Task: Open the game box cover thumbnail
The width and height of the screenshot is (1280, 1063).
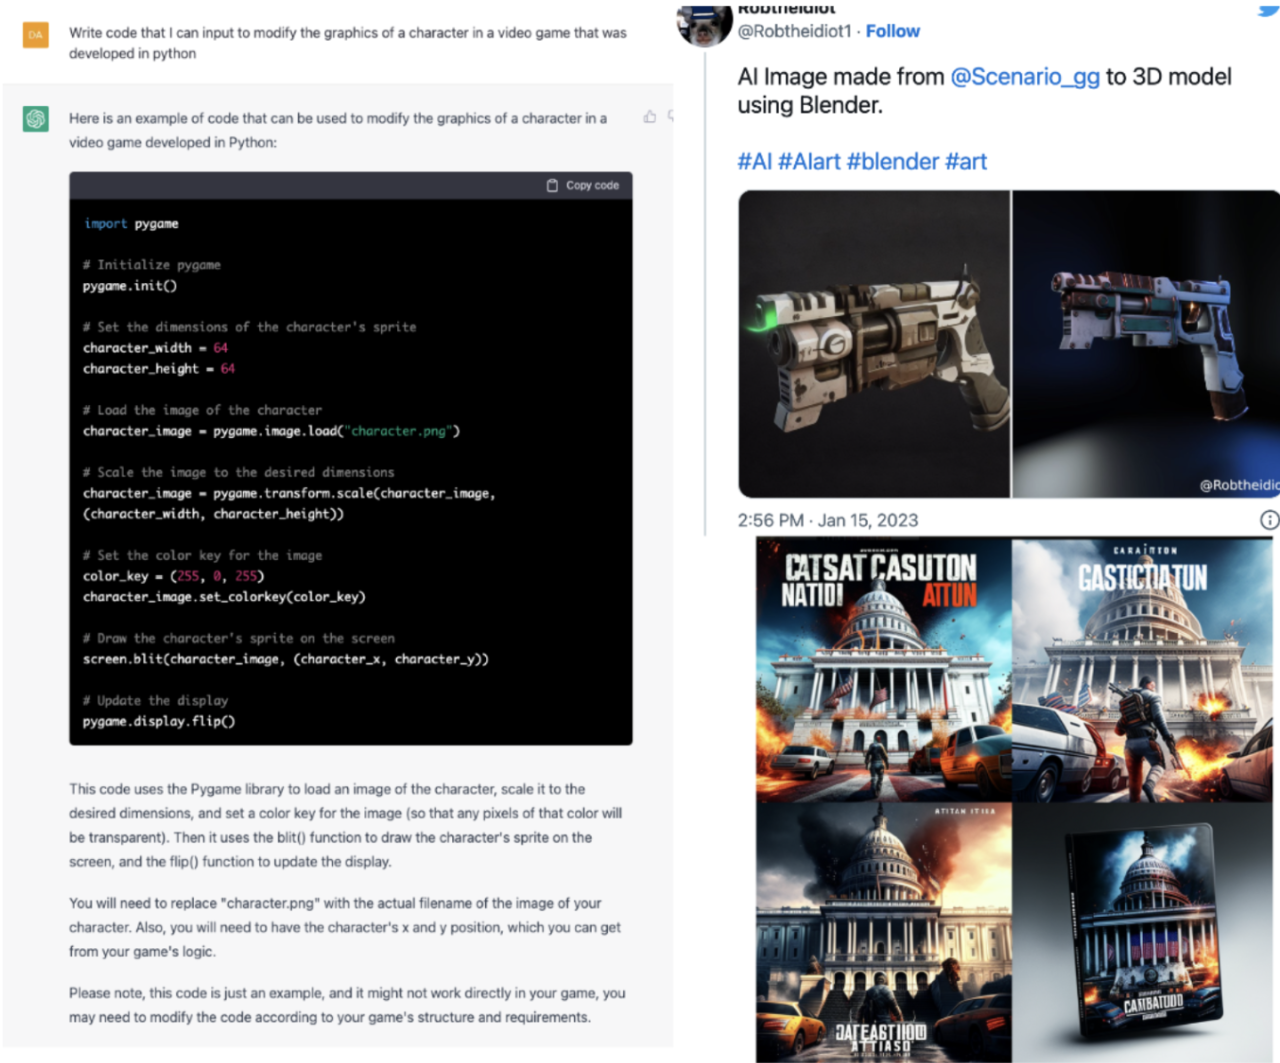Action: point(1142,932)
